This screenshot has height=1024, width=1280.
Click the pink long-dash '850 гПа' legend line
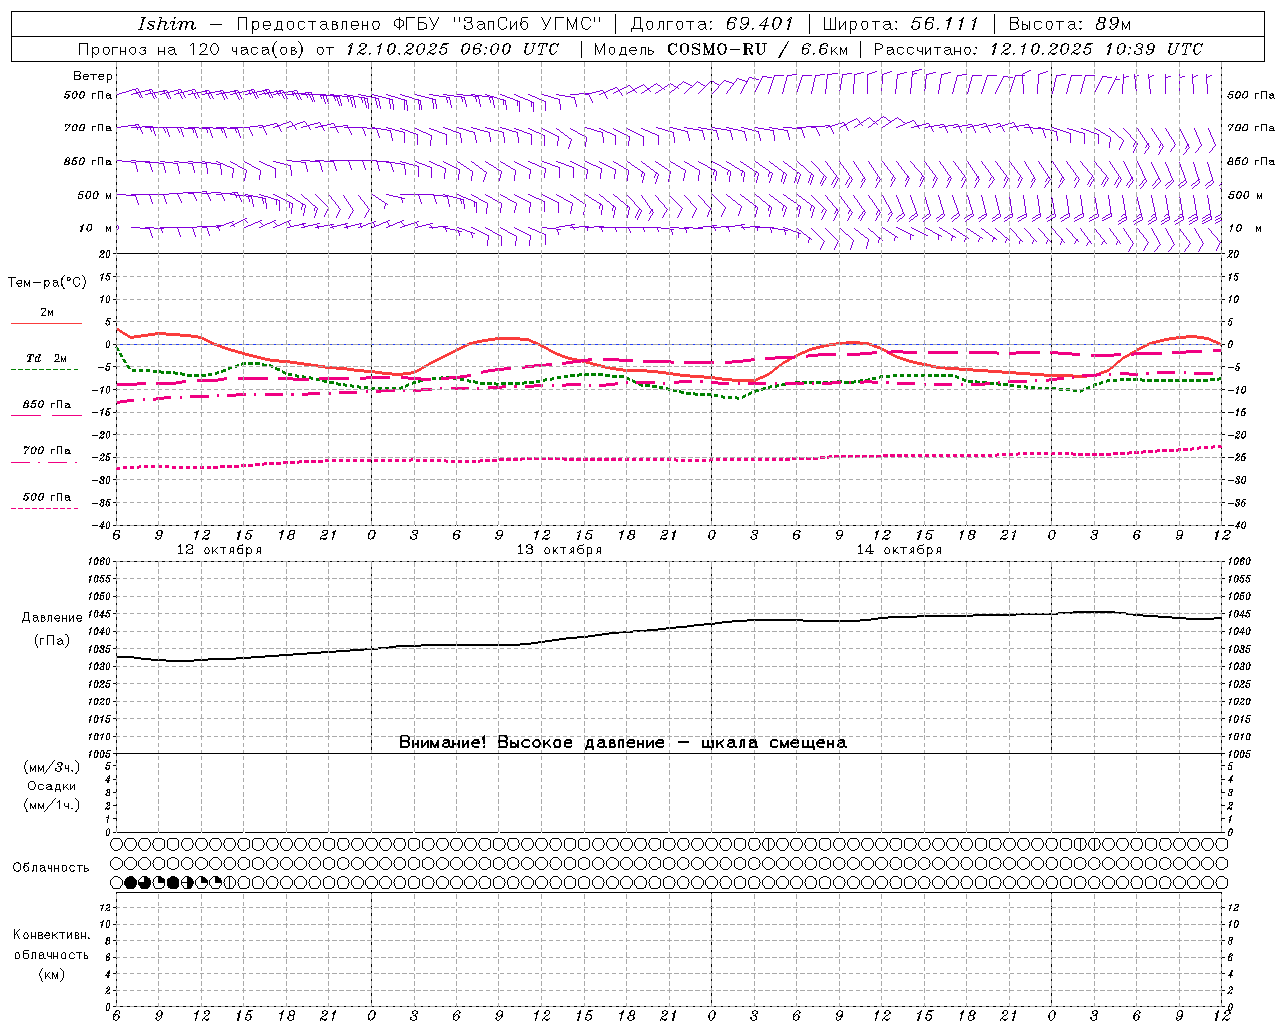pos(46,415)
